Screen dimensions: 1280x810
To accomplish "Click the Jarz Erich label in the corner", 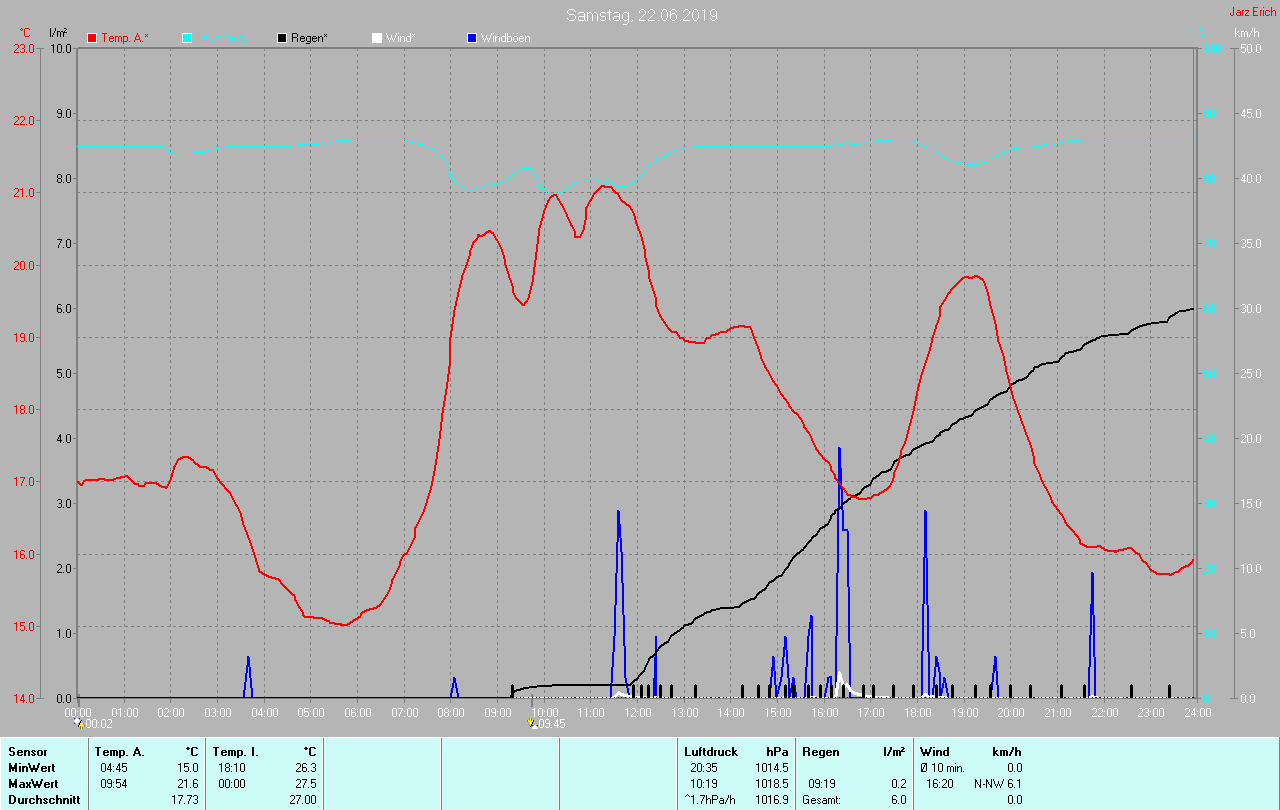I will pos(1252,12).
